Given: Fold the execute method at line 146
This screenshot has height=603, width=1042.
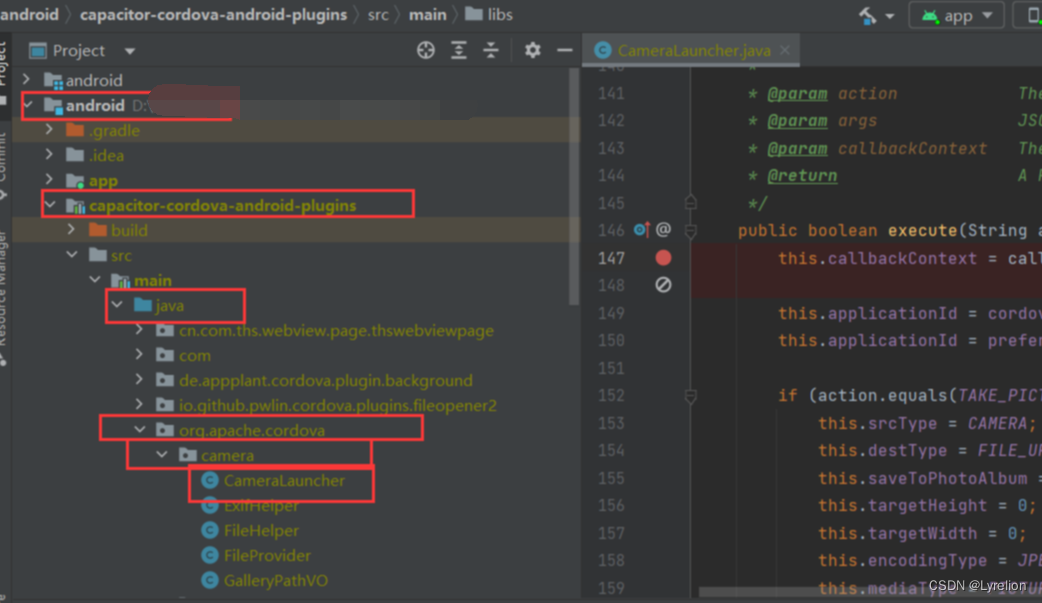Looking at the screenshot, I should tap(690, 231).
